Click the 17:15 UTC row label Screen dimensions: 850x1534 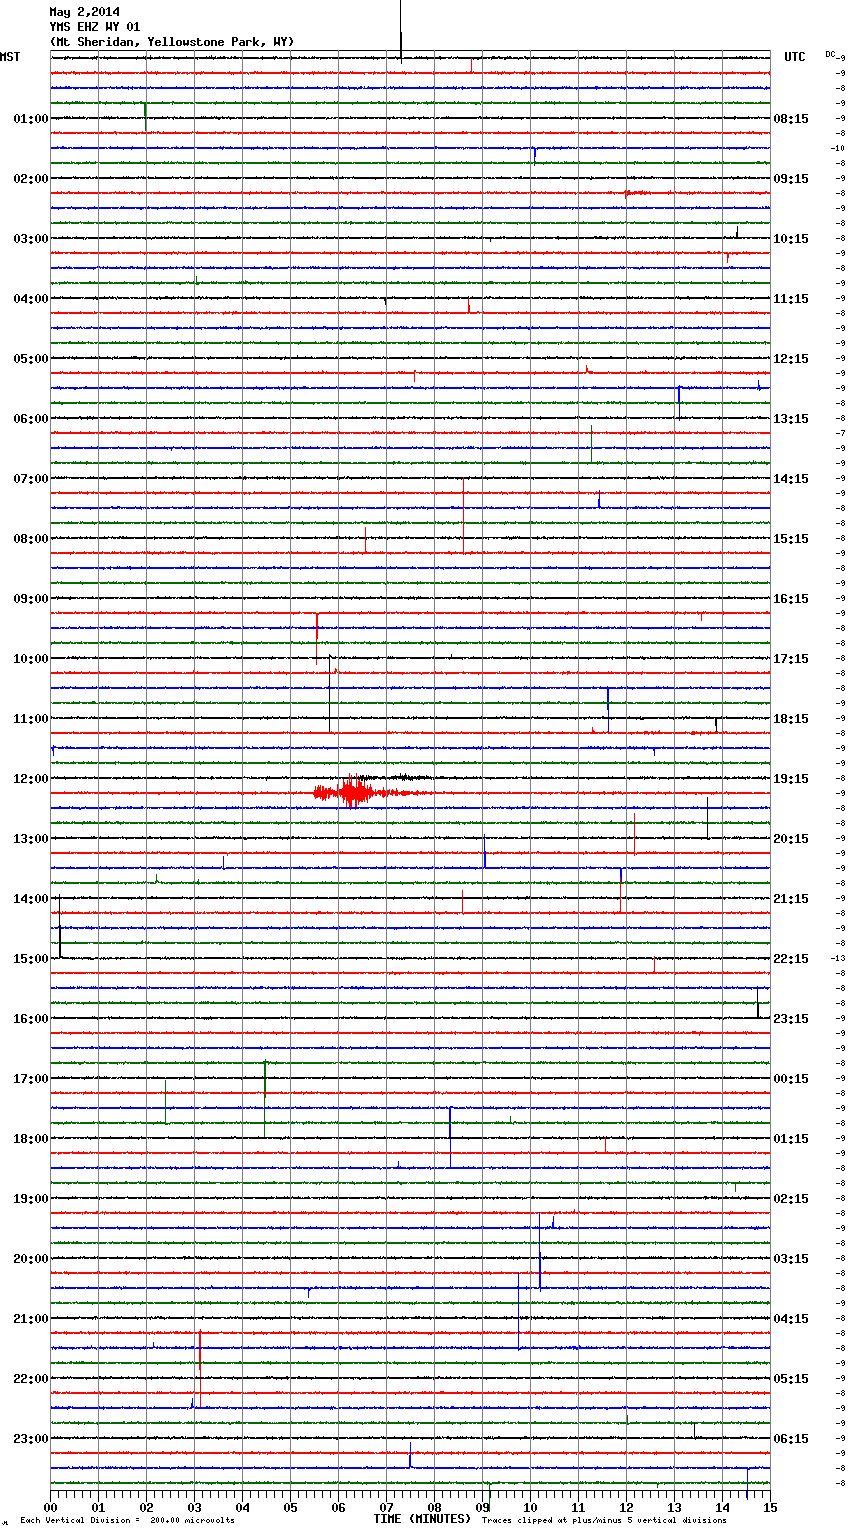791,659
